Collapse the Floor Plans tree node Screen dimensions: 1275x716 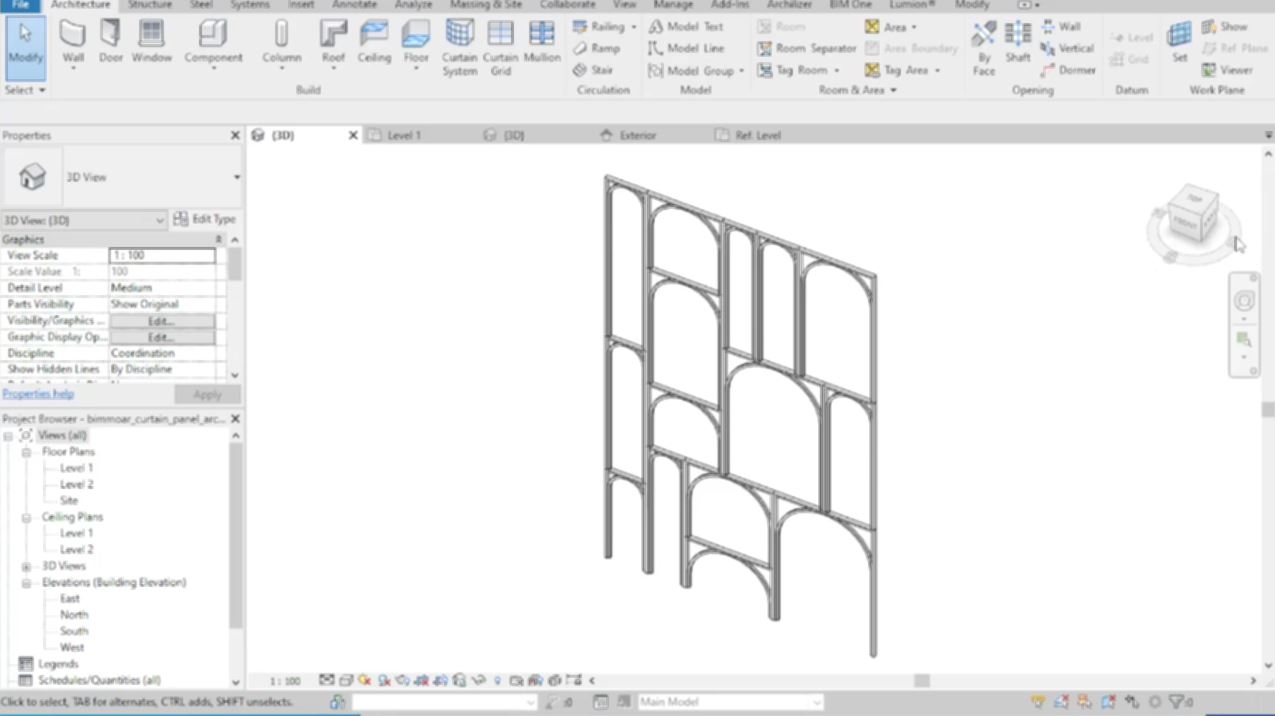point(28,452)
